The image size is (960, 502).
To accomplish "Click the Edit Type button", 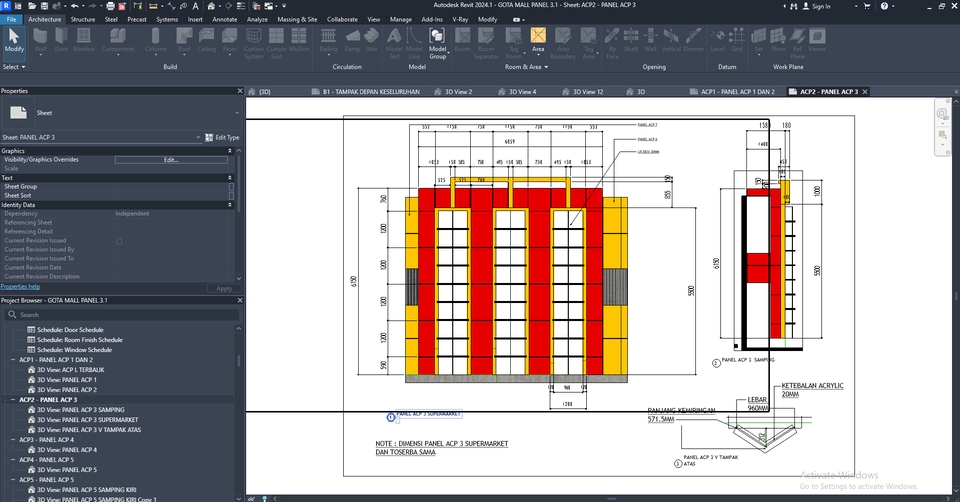I will tap(222, 138).
